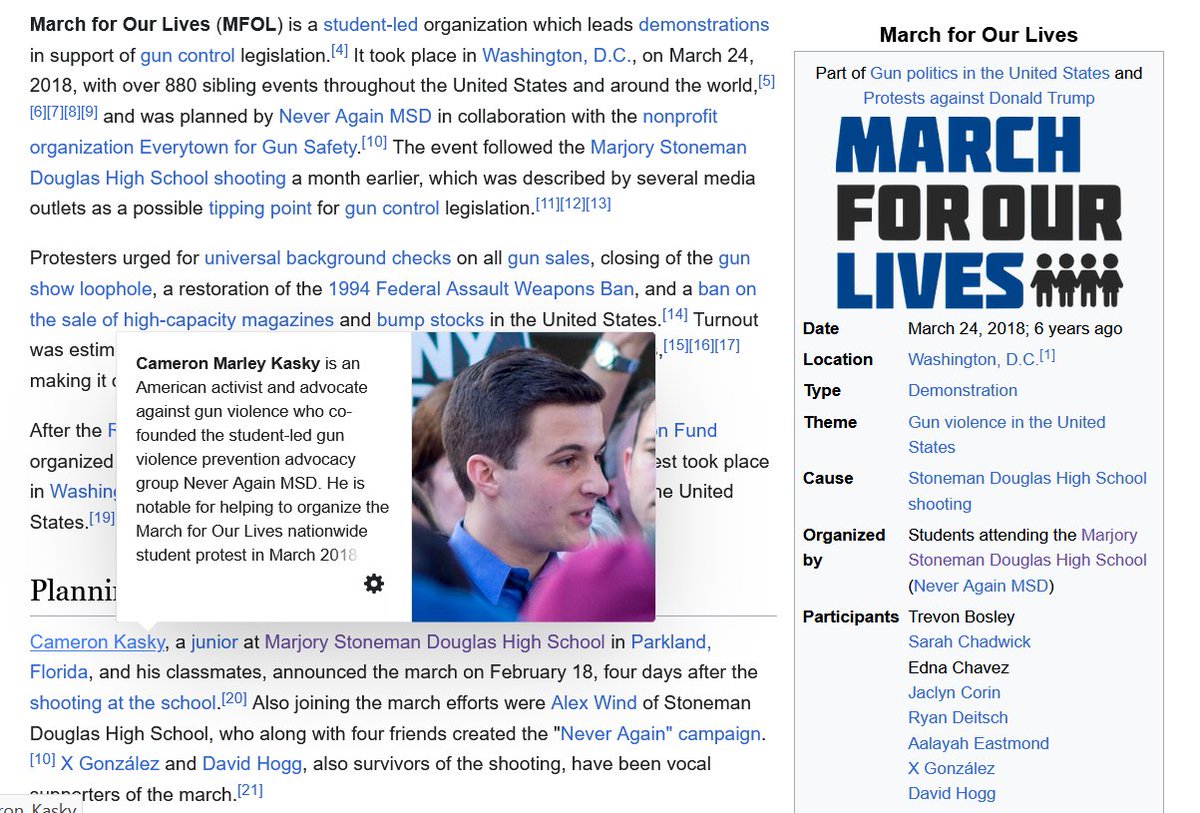Open Washington, D.C. link in infobox Location

tap(972, 360)
